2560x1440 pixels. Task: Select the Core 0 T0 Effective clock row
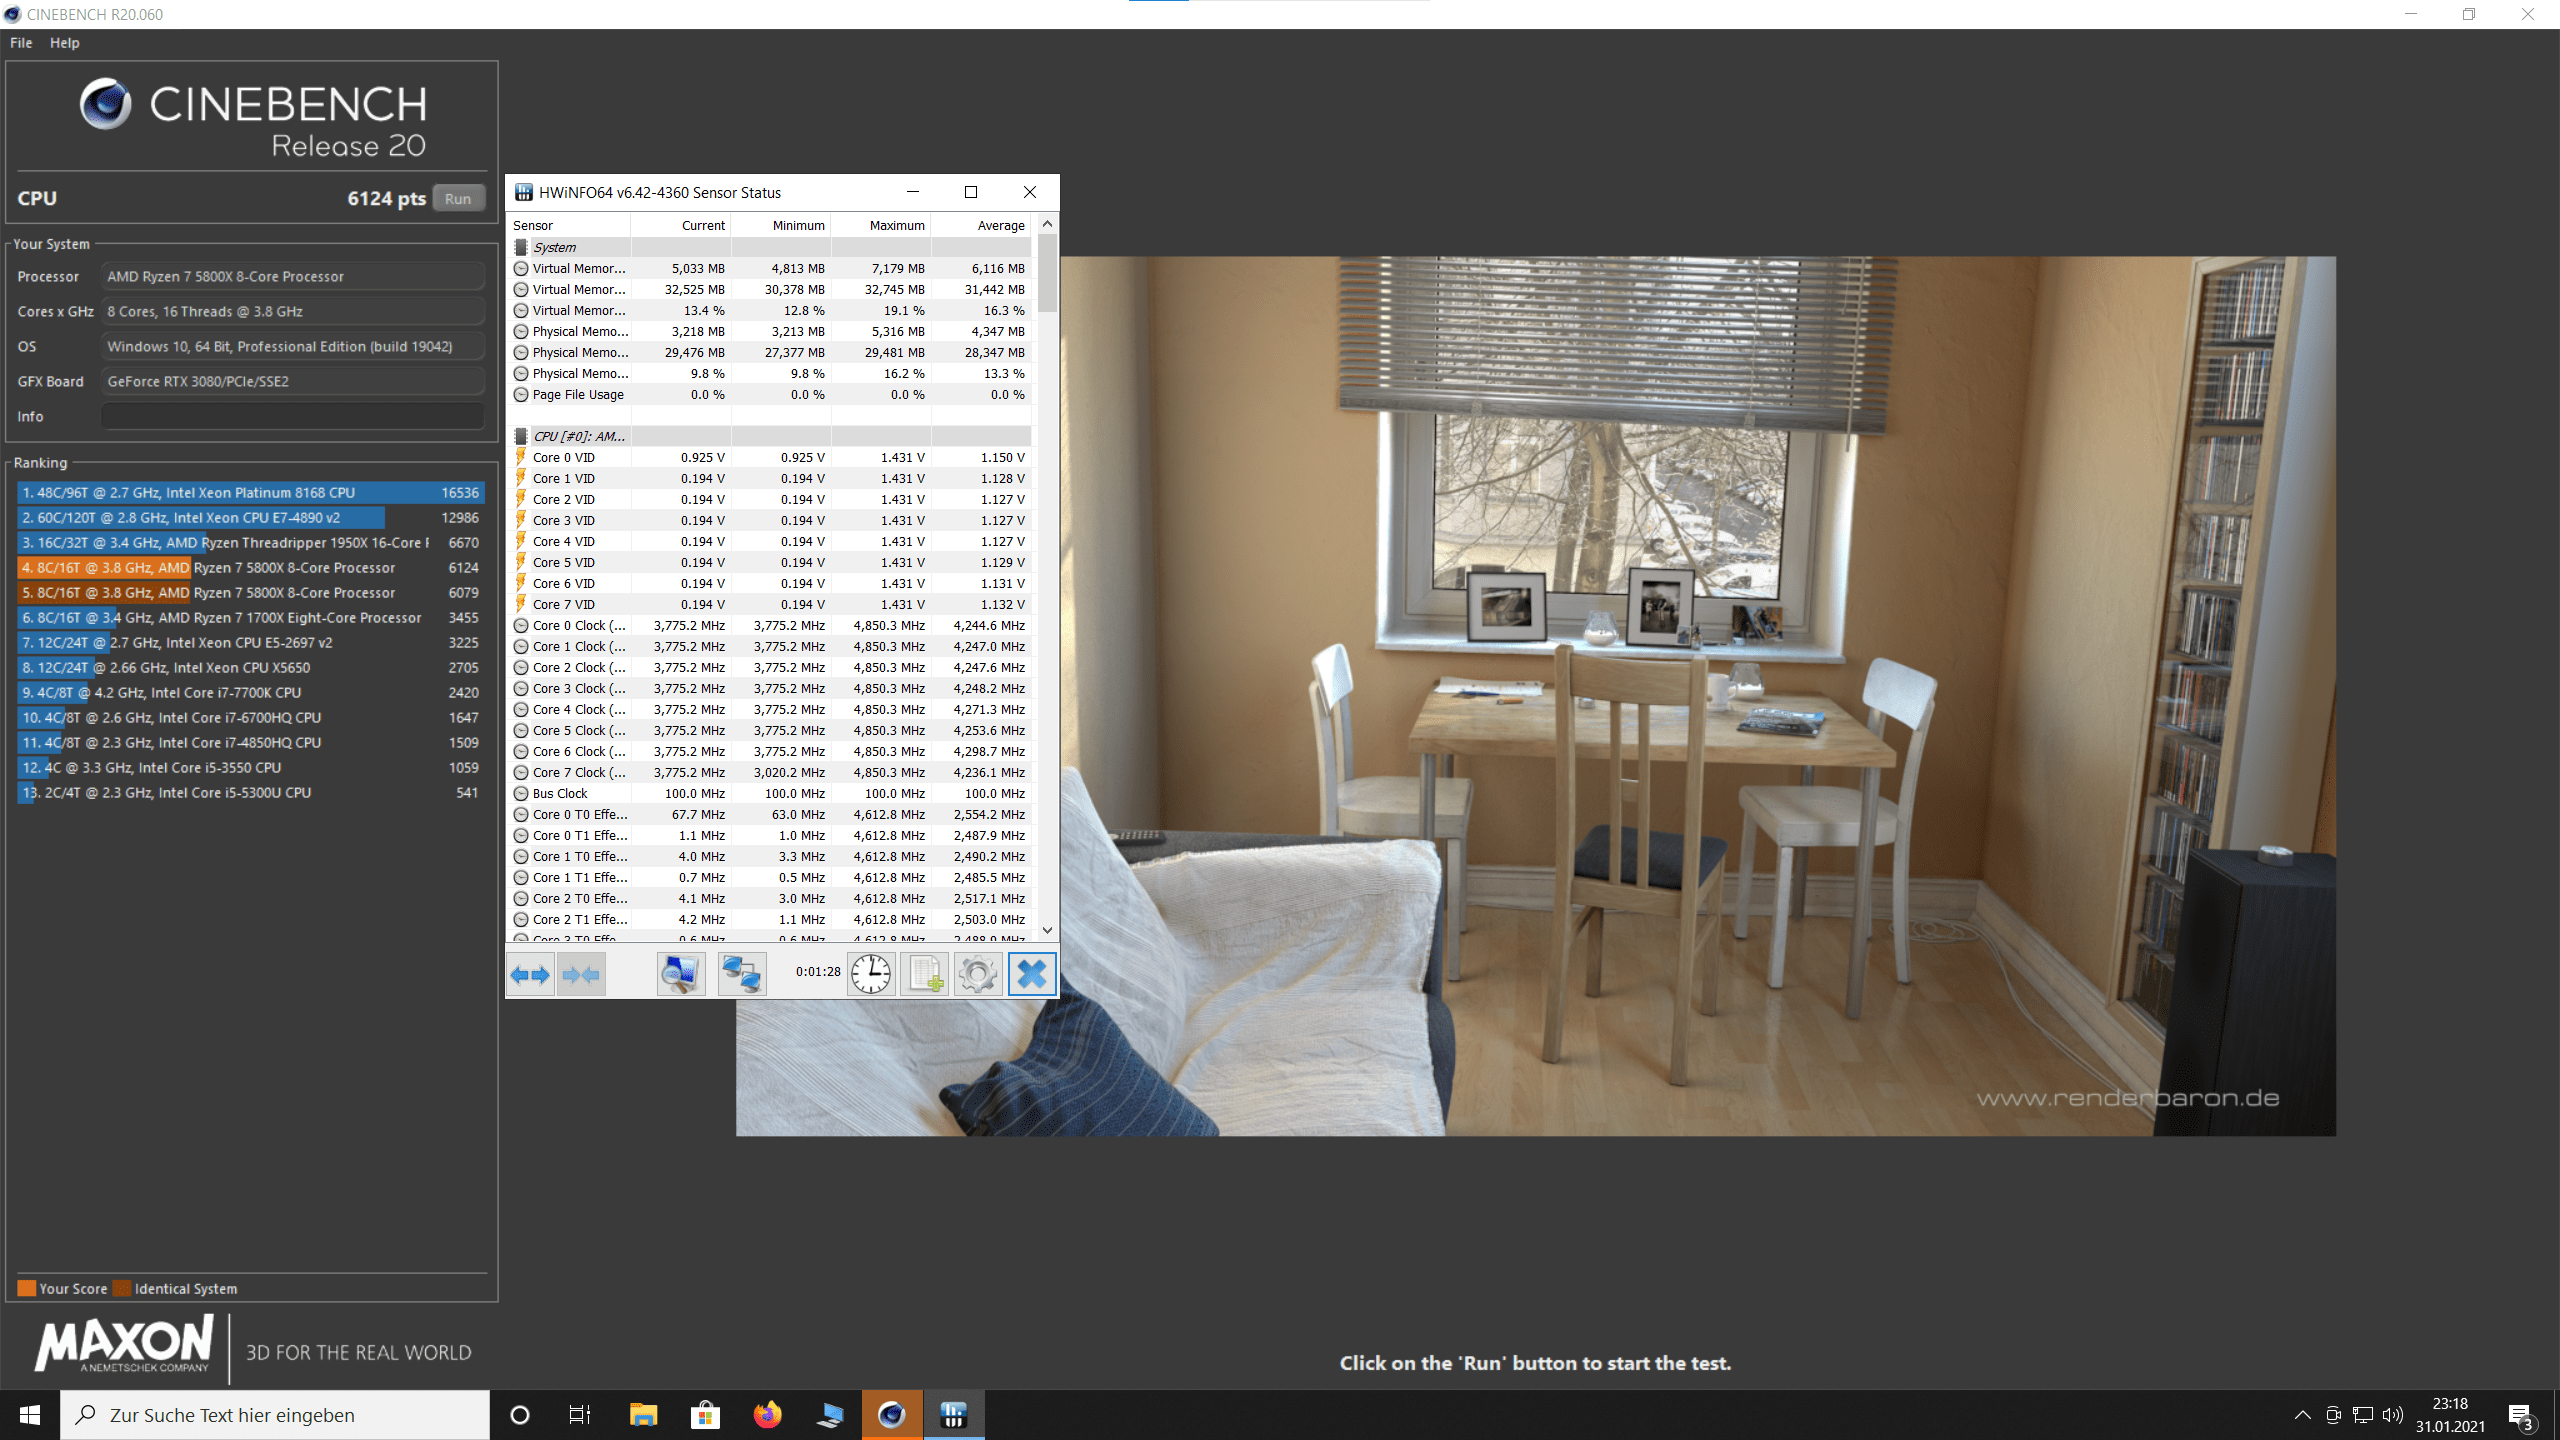click(771, 815)
